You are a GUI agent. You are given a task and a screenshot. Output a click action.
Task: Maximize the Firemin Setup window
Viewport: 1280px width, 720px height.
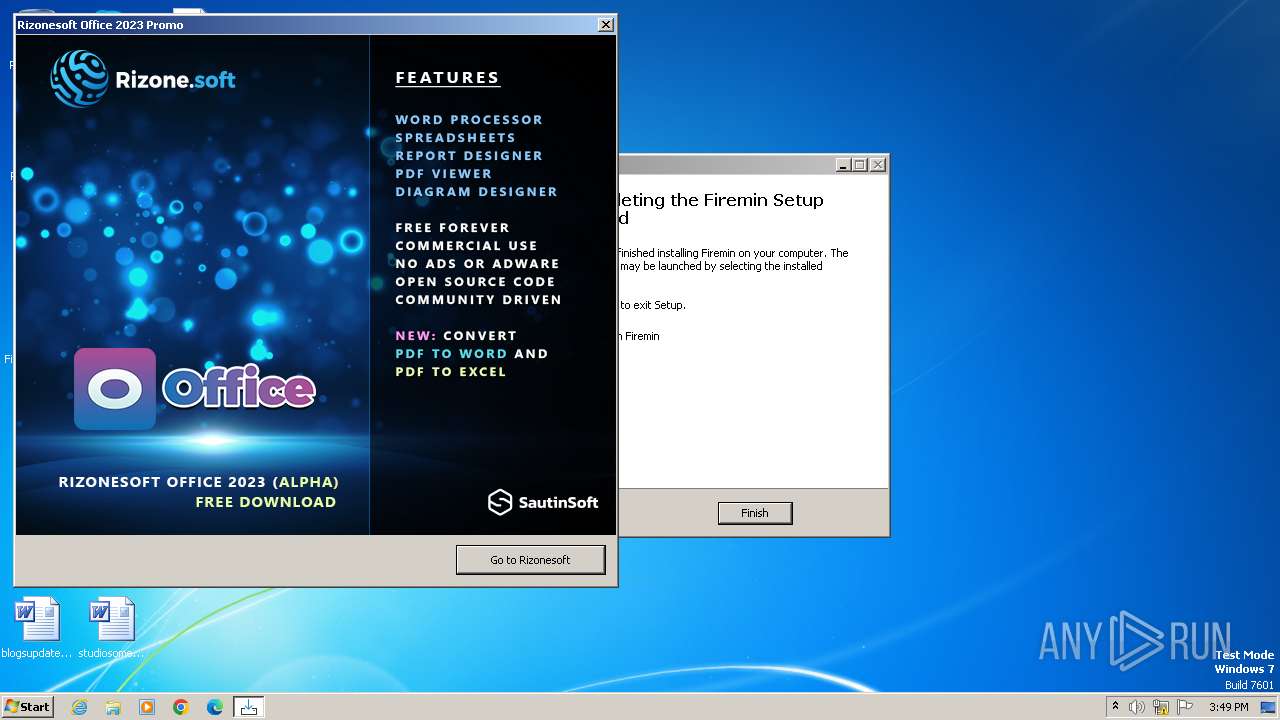(x=860, y=165)
